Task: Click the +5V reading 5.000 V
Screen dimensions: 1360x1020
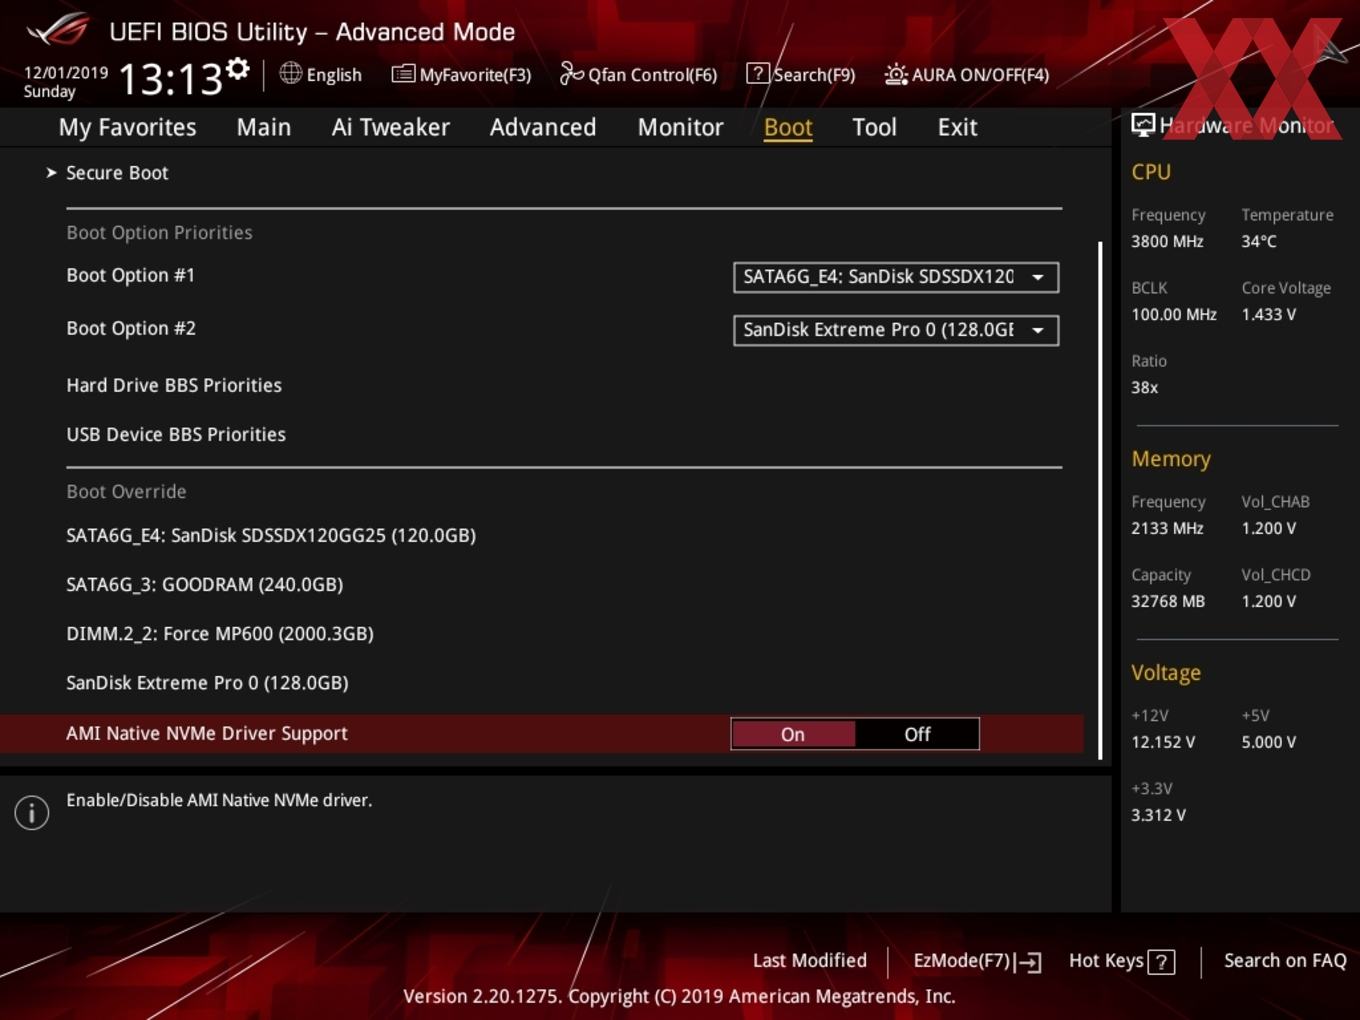Action: (x=1268, y=742)
